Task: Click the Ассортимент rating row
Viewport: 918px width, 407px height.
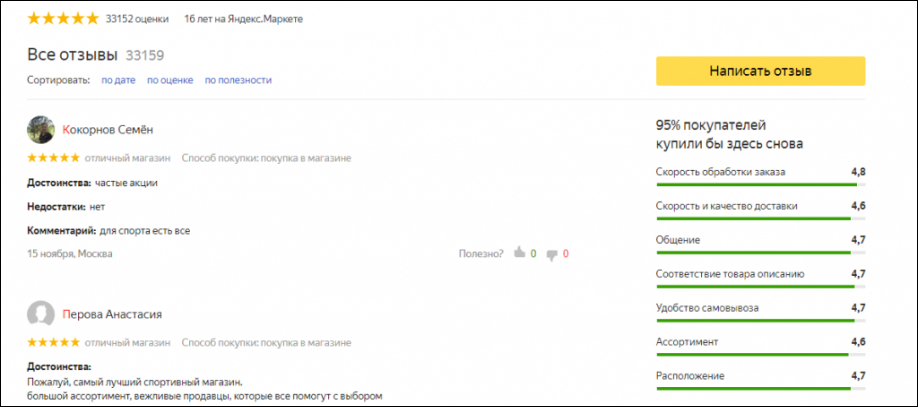Action: pyautogui.click(x=760, y=342)
